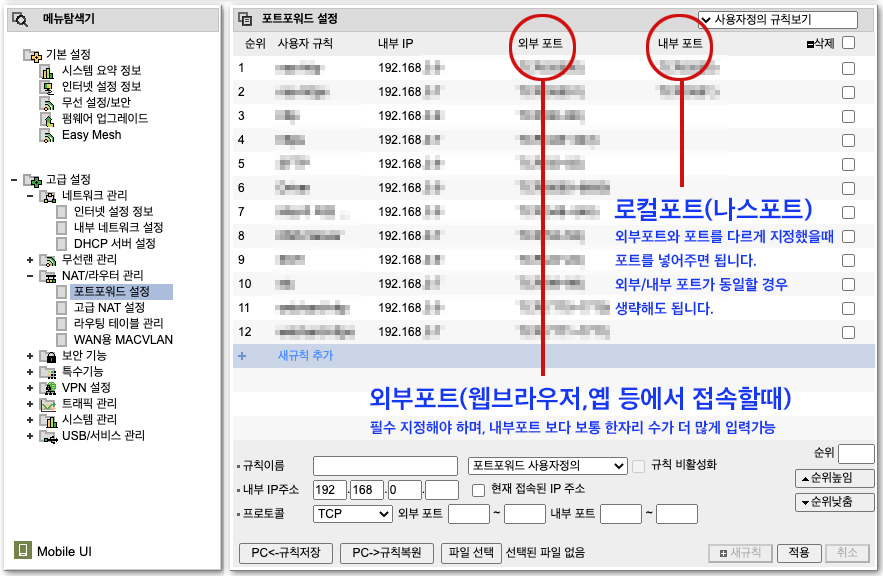The width and height of the screenshot is (883, 576).
Task: Click the VPN 설정 icon
Action: click(48, 388)
